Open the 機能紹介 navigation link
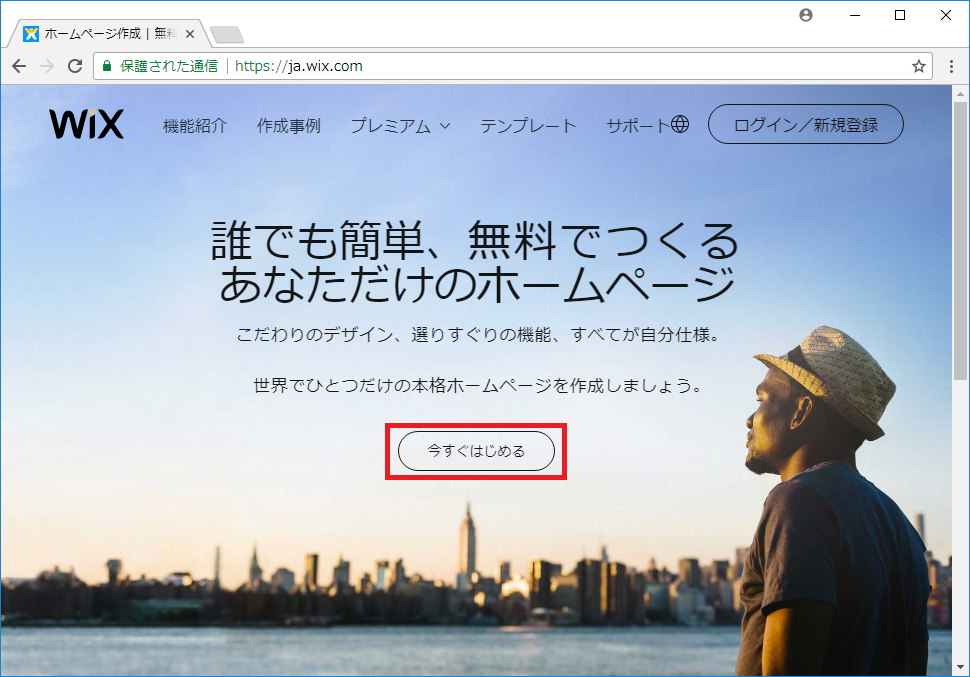This screenshot has height=677, width=970. point(195,126)
